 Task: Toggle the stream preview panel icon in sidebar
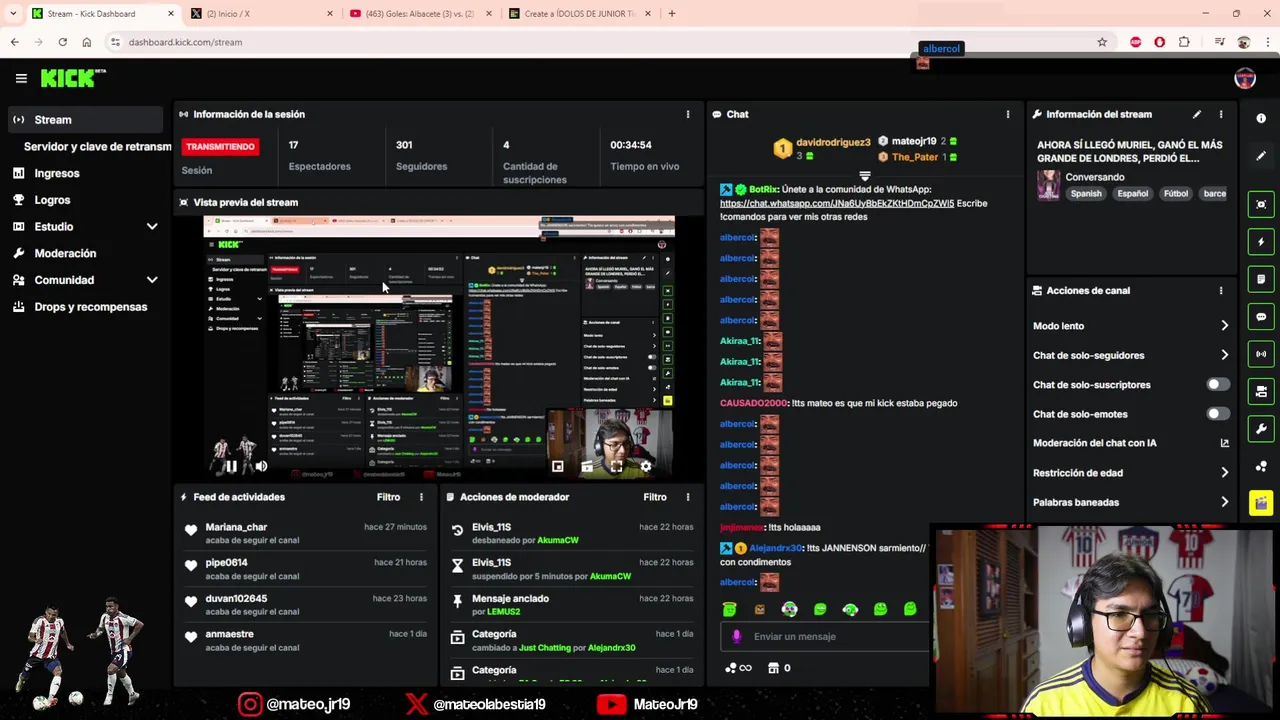tap(1261, 204)
